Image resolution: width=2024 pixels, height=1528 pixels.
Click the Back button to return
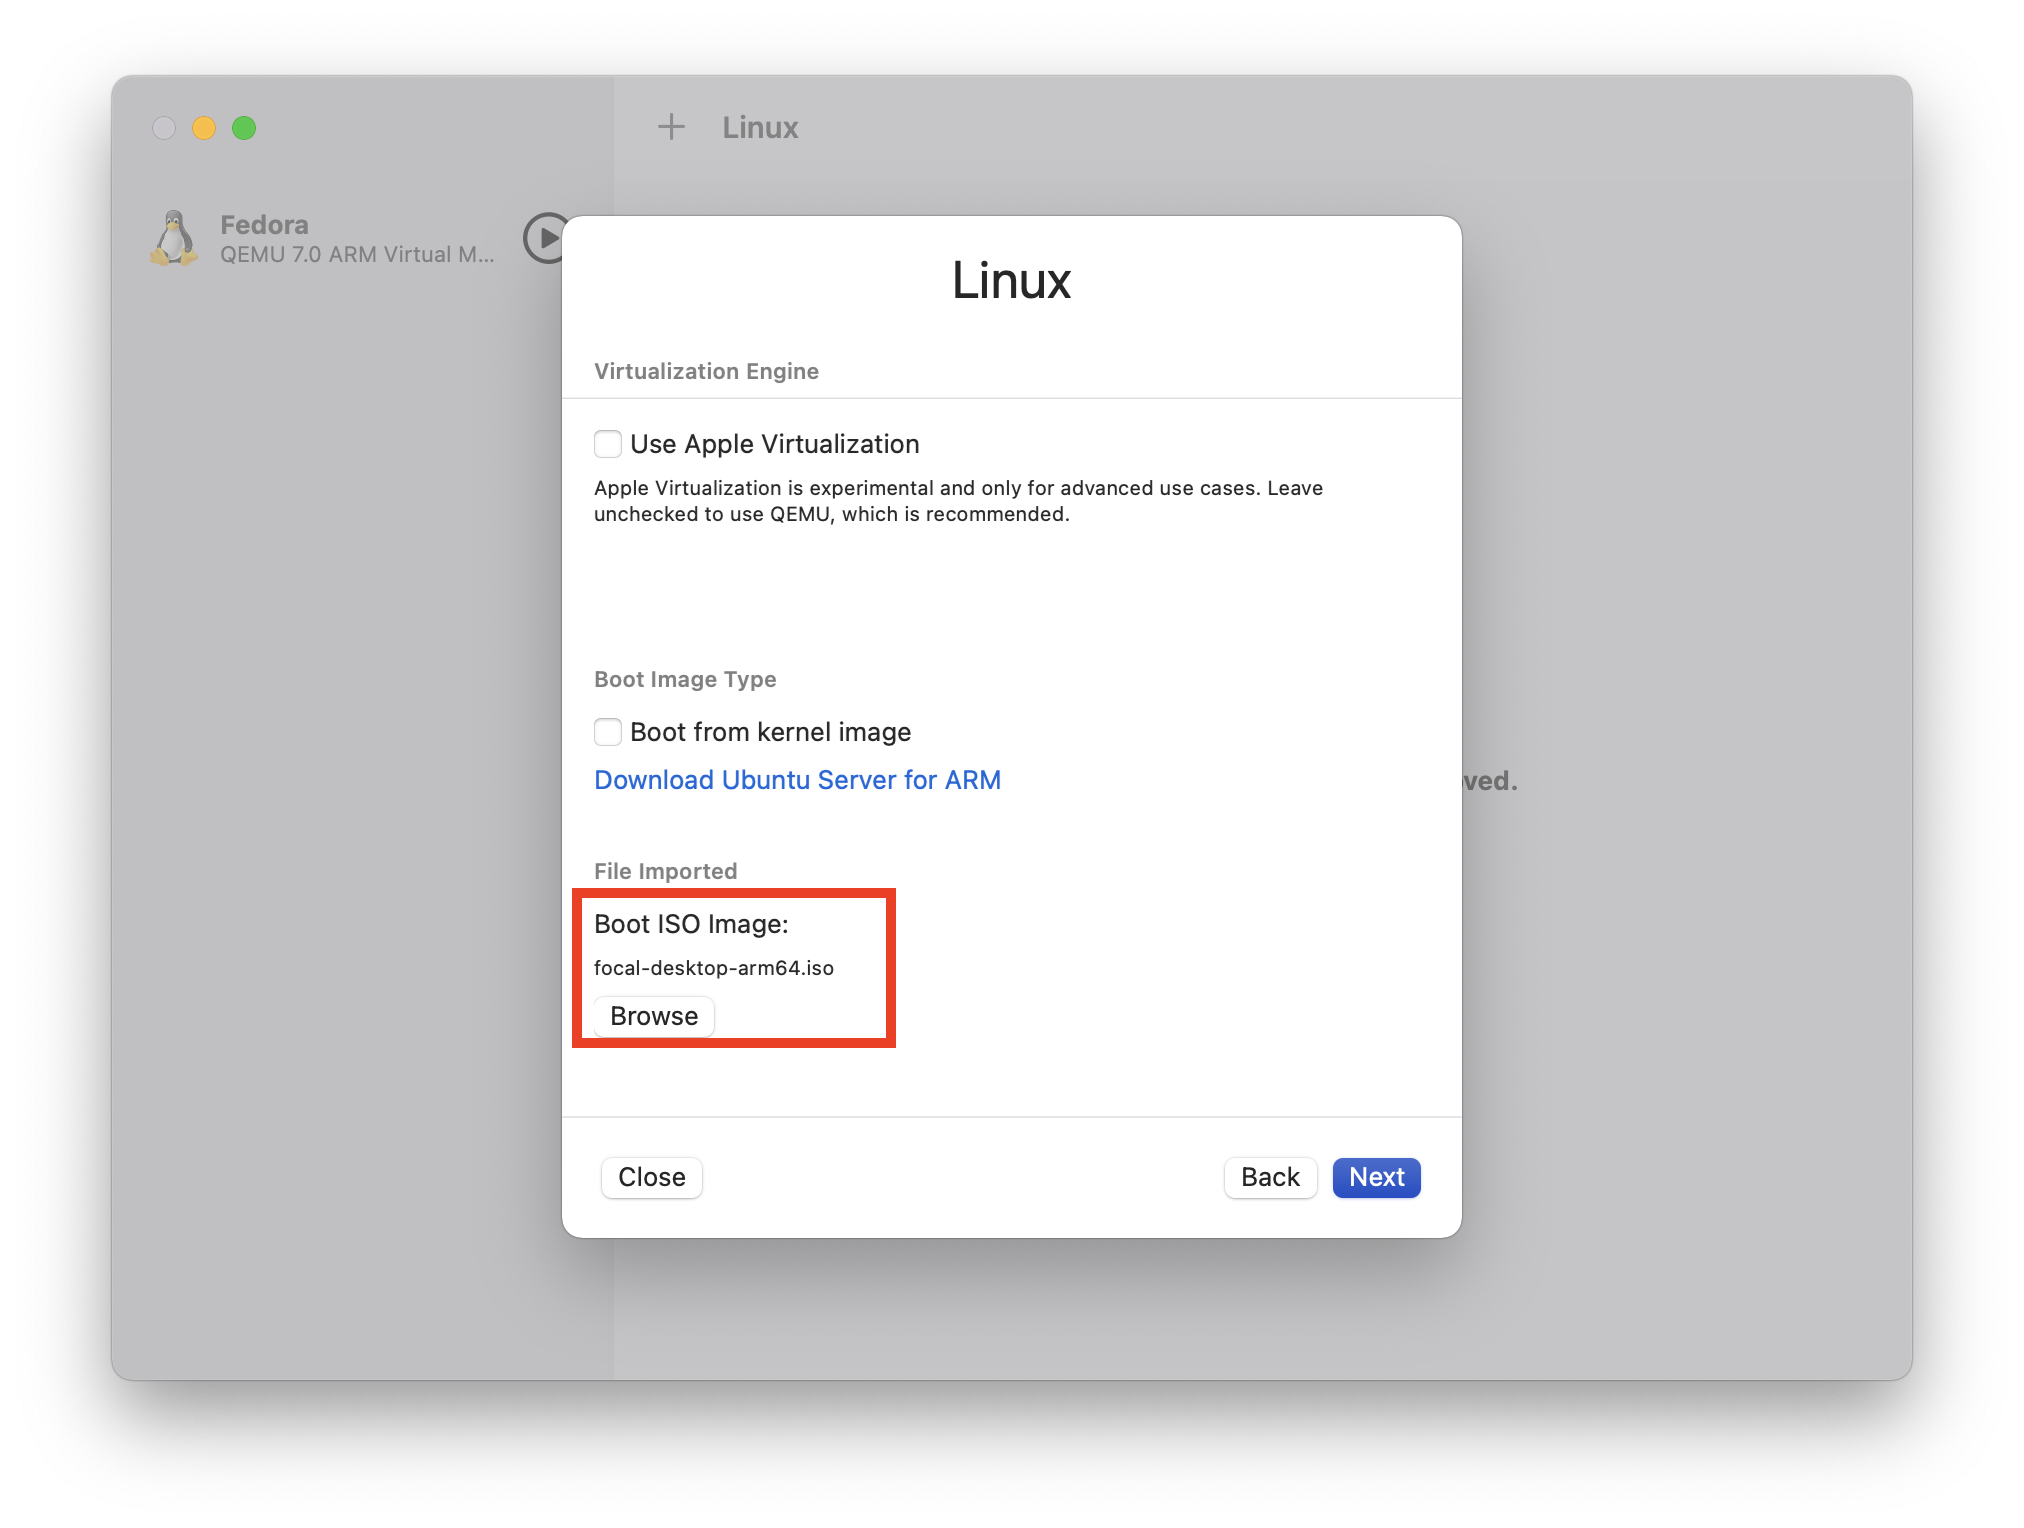click(1271, 1176)
